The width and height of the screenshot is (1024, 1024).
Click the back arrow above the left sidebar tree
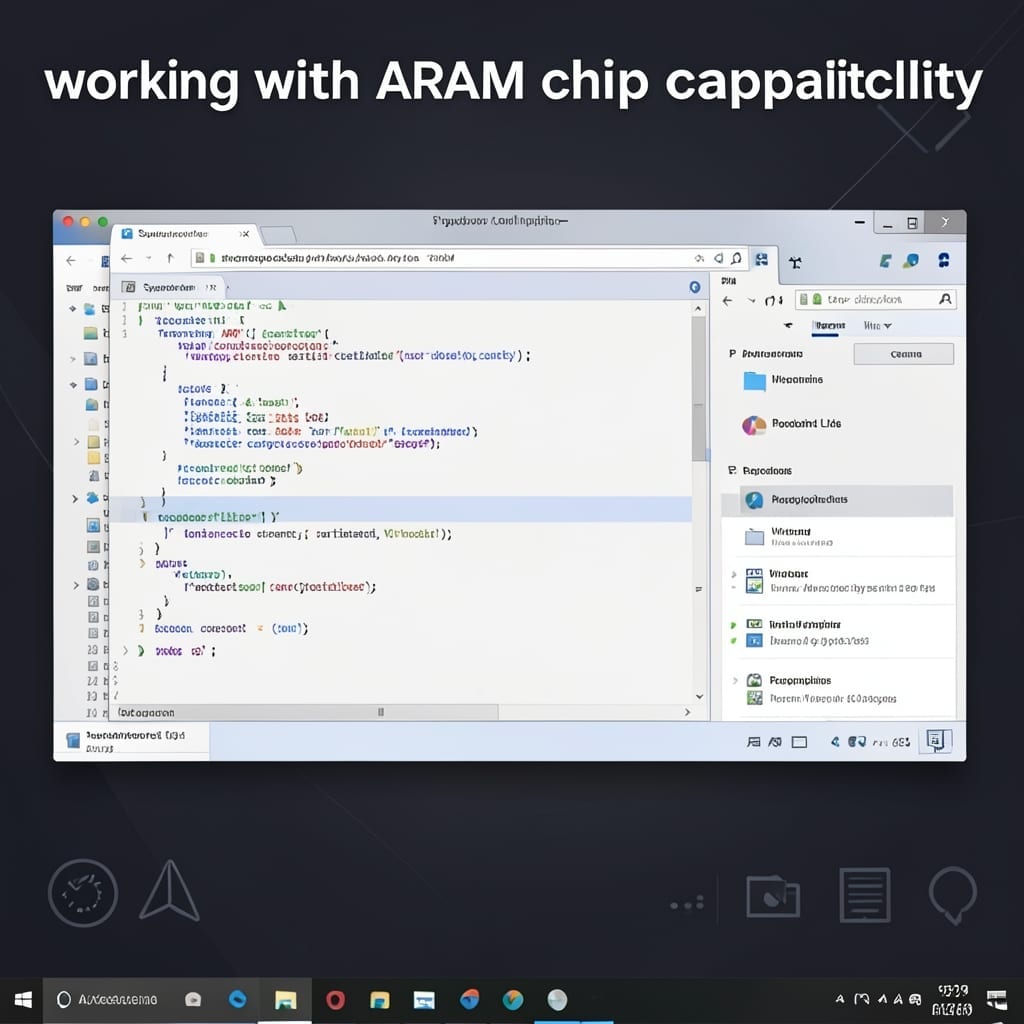pyautogui.click(x=71, y=261)
